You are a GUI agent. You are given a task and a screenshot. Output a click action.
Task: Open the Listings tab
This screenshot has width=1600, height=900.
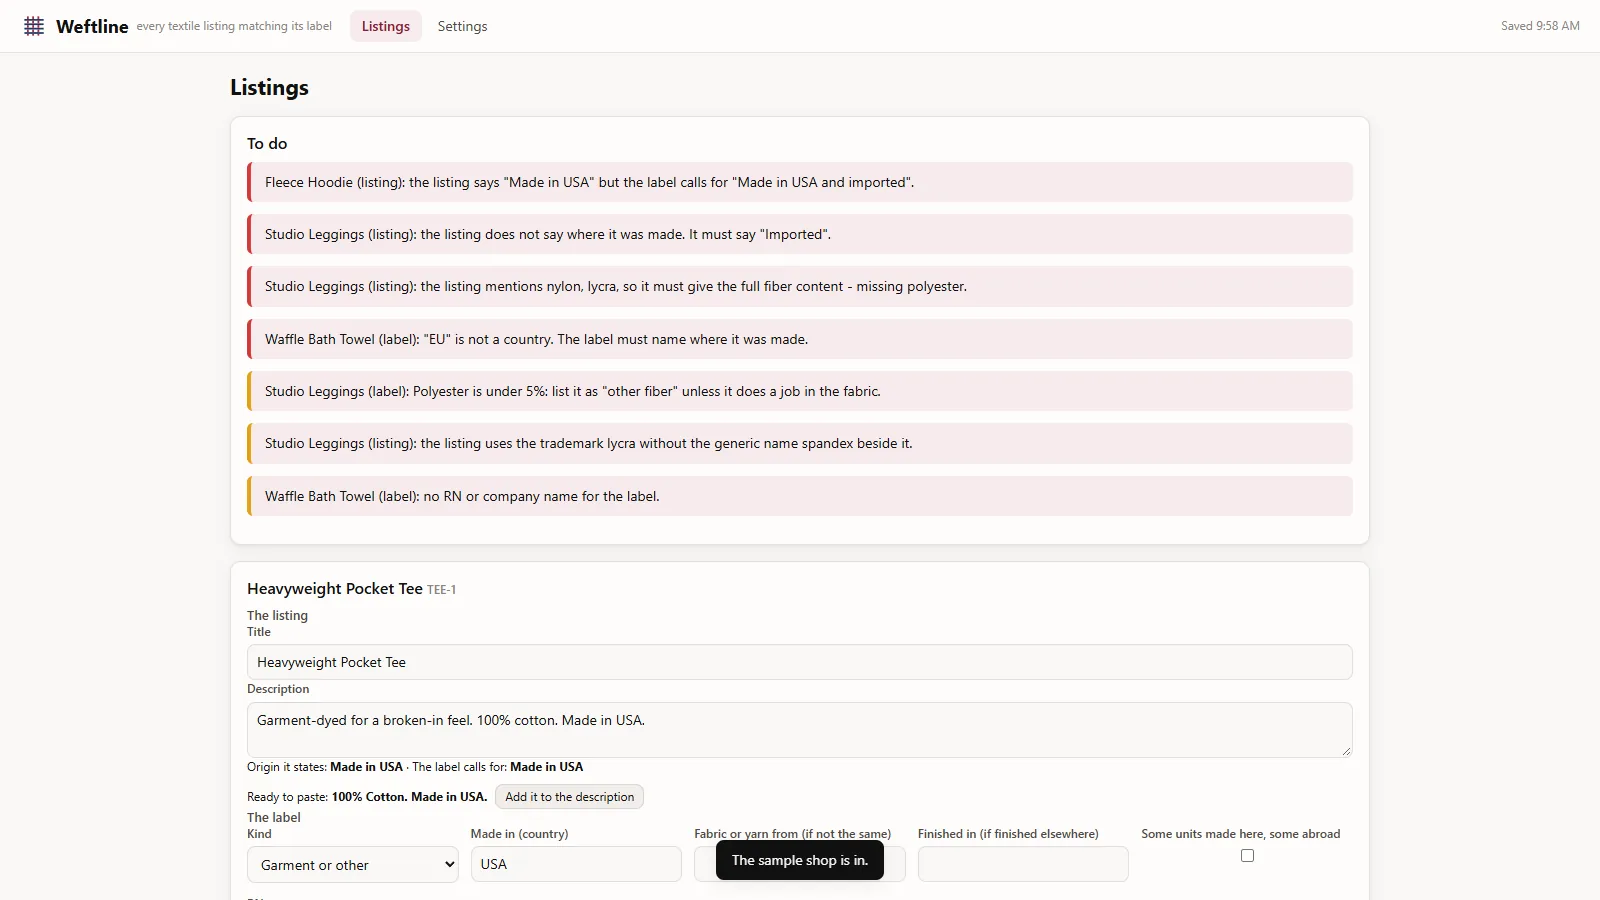click(386, 26)
